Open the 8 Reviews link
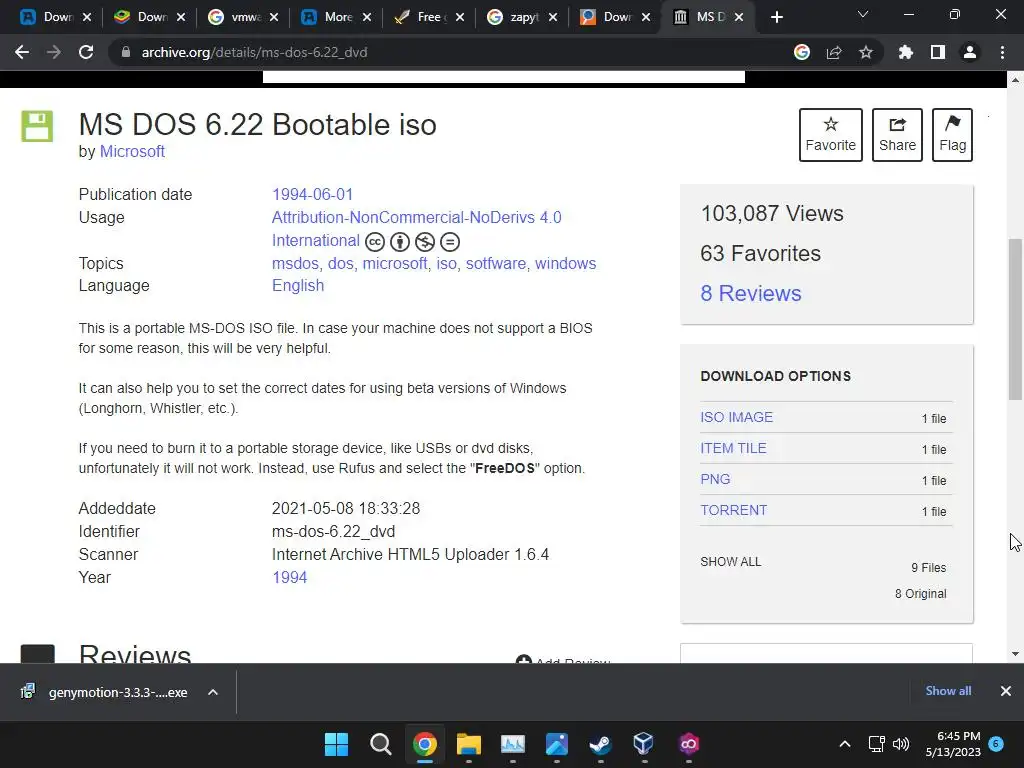This screenshot has height=768, width=1024. click(751, 293)
